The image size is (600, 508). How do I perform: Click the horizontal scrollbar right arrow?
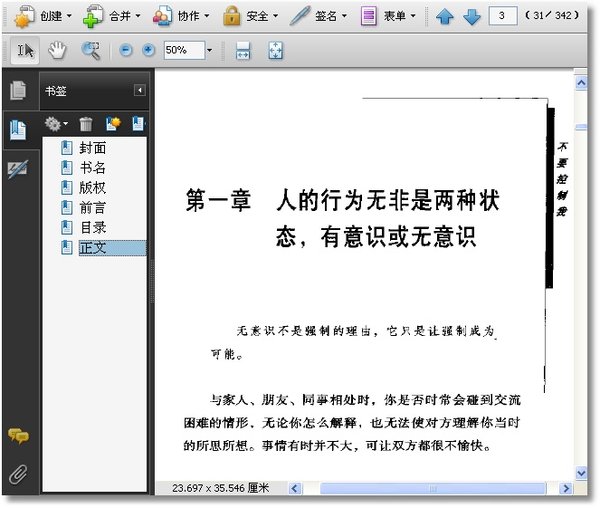point(566,488)
